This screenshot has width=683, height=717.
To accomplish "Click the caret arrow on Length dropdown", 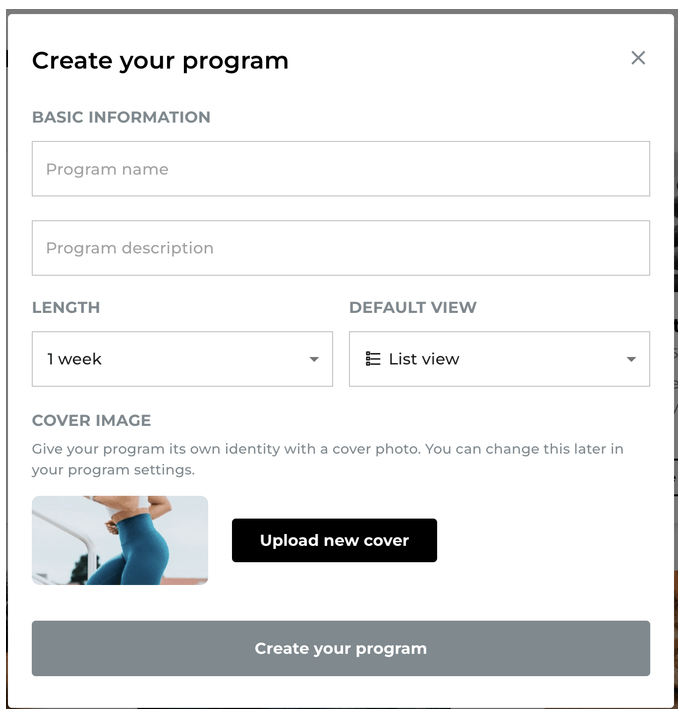I will coord(314,360).
